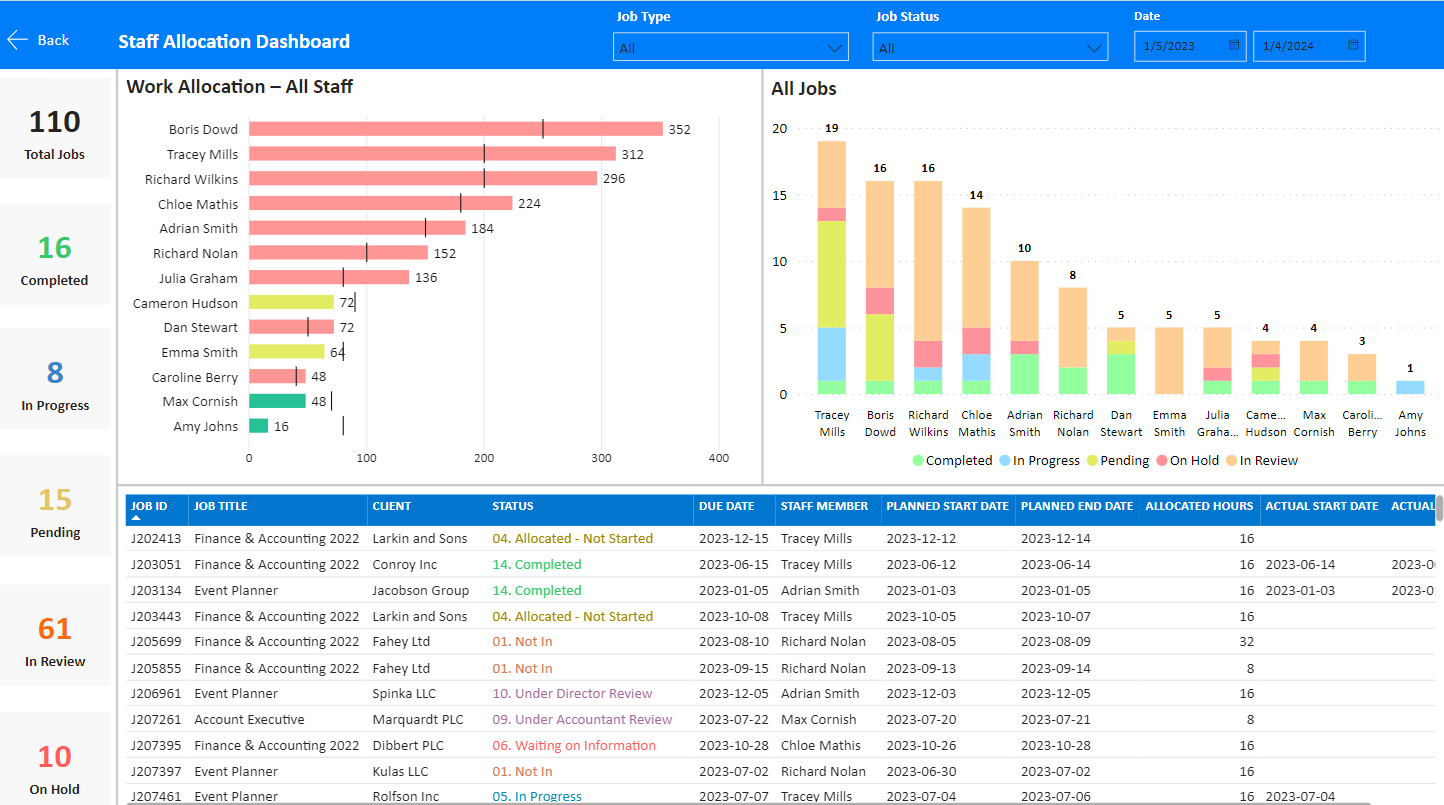Click status '06. Waiting on Information'
This screenshot has width=1444, height=805.
574,745
